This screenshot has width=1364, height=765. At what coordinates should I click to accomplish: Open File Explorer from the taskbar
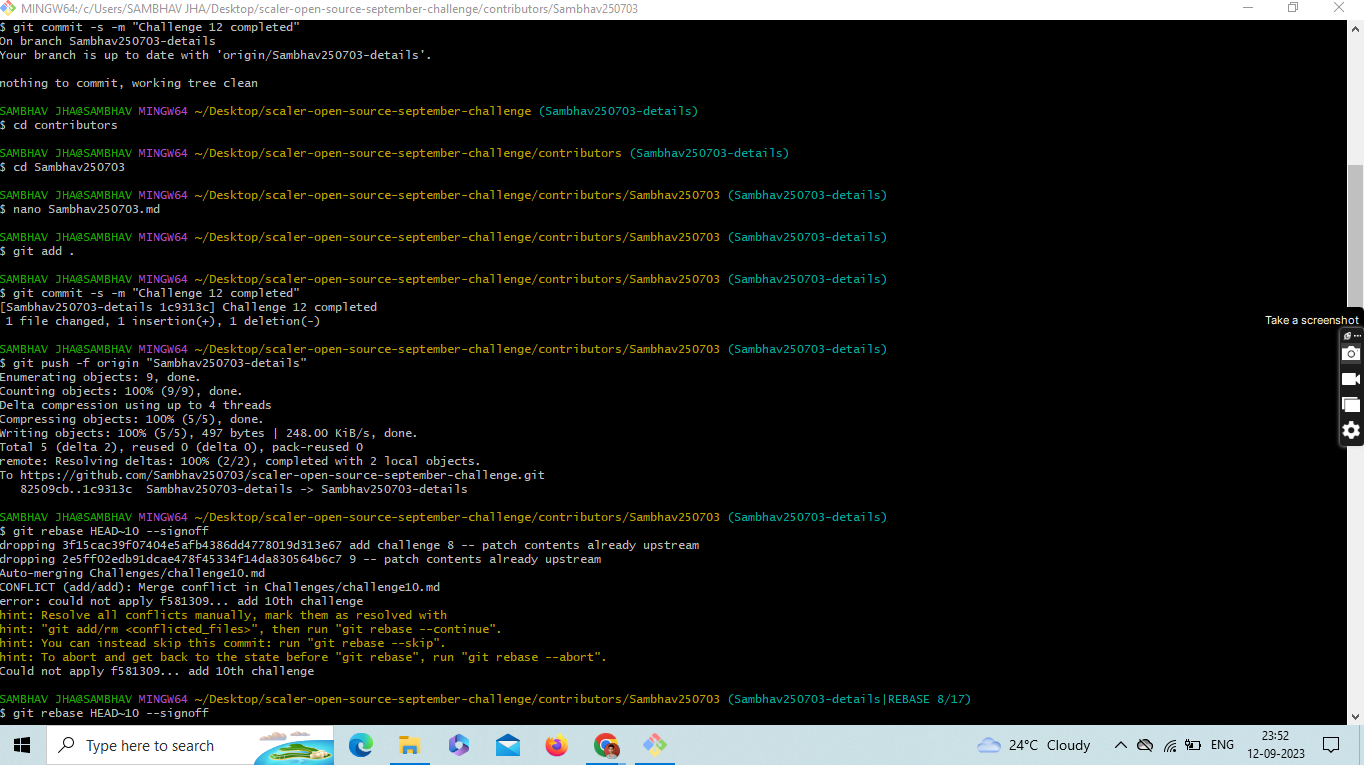point(409,745)
